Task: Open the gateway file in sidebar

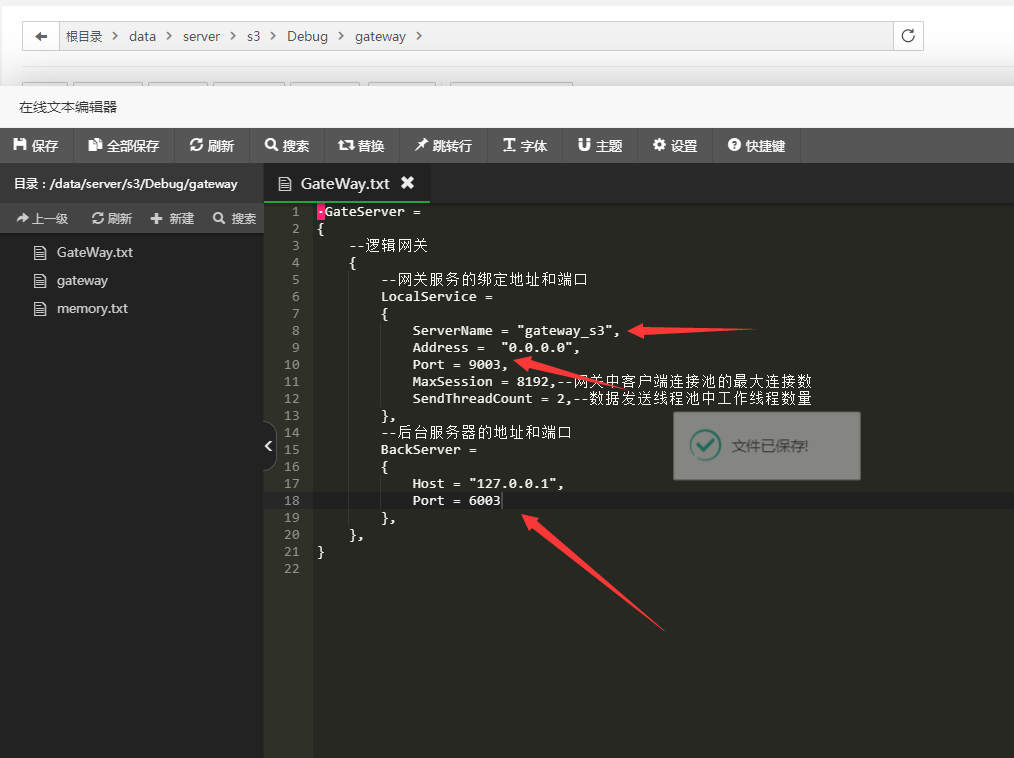Action: click(82, 281)
